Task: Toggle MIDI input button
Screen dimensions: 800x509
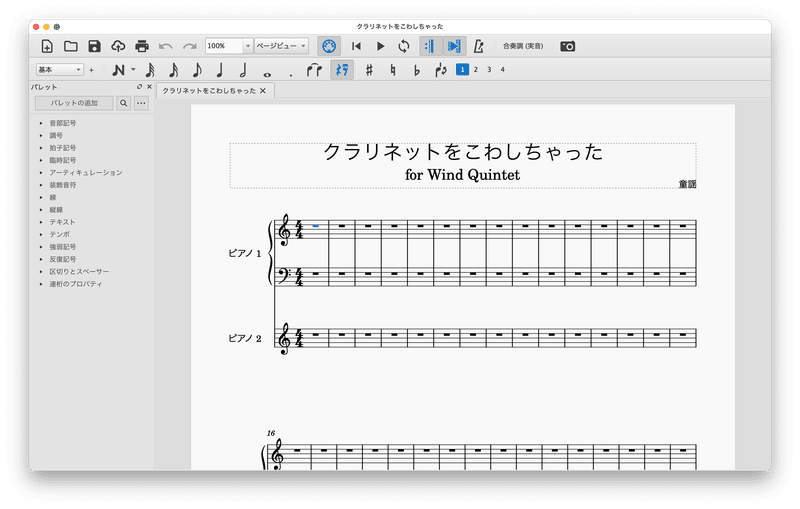Action: (x=329, y=46)
